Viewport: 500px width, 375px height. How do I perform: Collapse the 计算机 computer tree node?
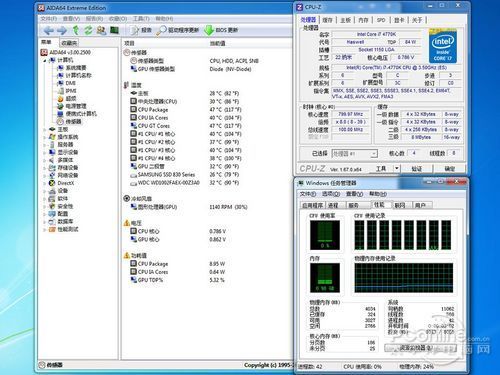pyautogui.click(x=45, y=60)
